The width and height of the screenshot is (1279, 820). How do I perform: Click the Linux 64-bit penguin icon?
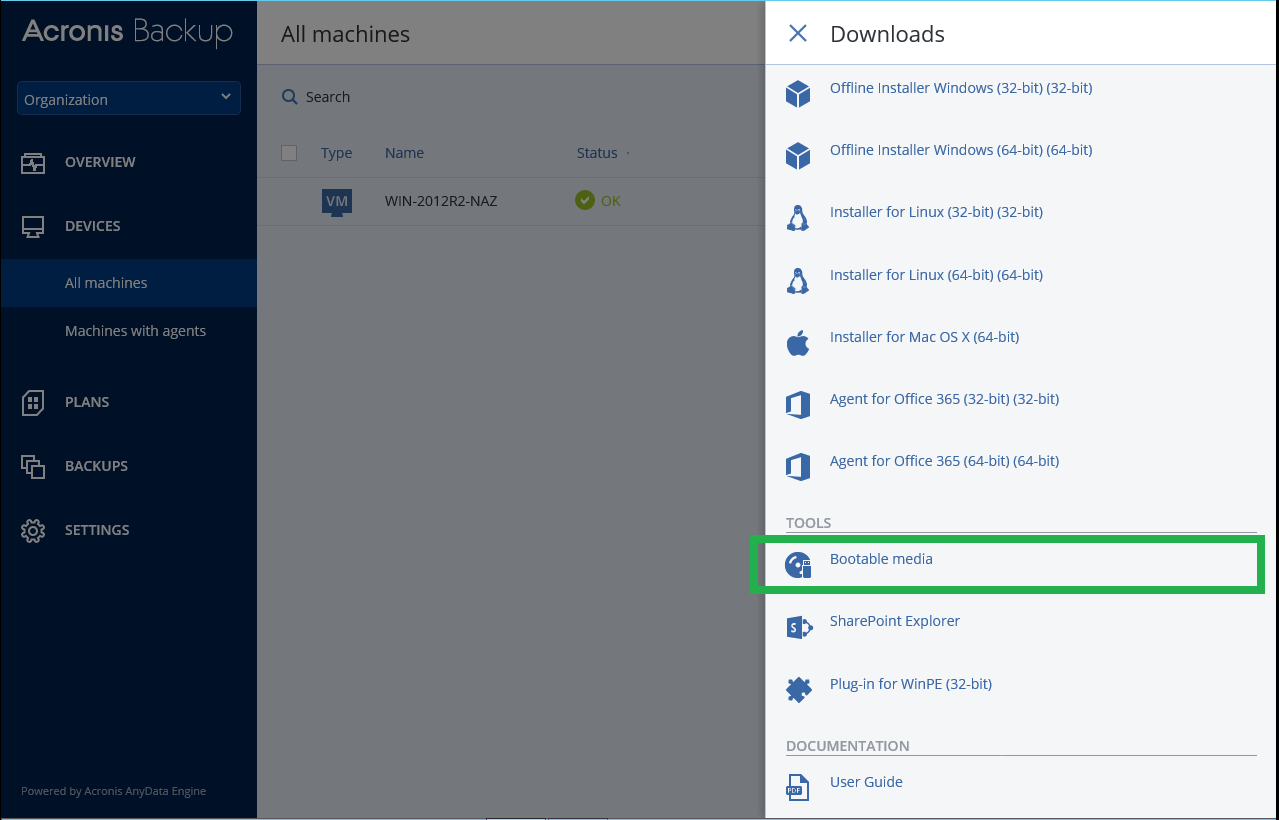tap(798, 281)
